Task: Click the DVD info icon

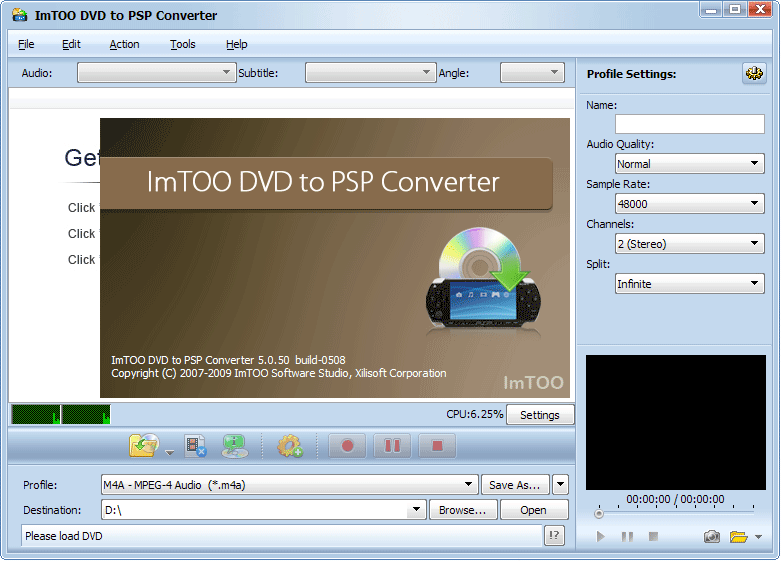Action: pos(235,446)
